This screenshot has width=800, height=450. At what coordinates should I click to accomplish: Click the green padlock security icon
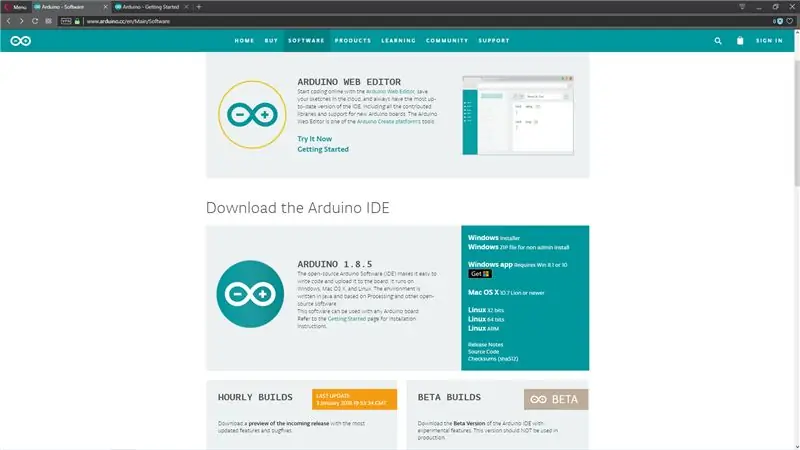77,21
